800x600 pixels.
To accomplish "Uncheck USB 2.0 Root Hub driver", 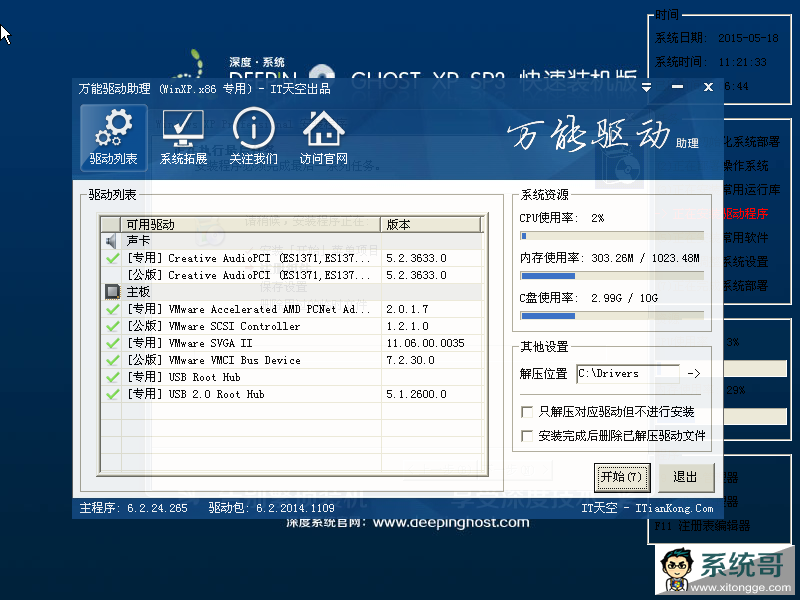I will [x=112, y=394].
